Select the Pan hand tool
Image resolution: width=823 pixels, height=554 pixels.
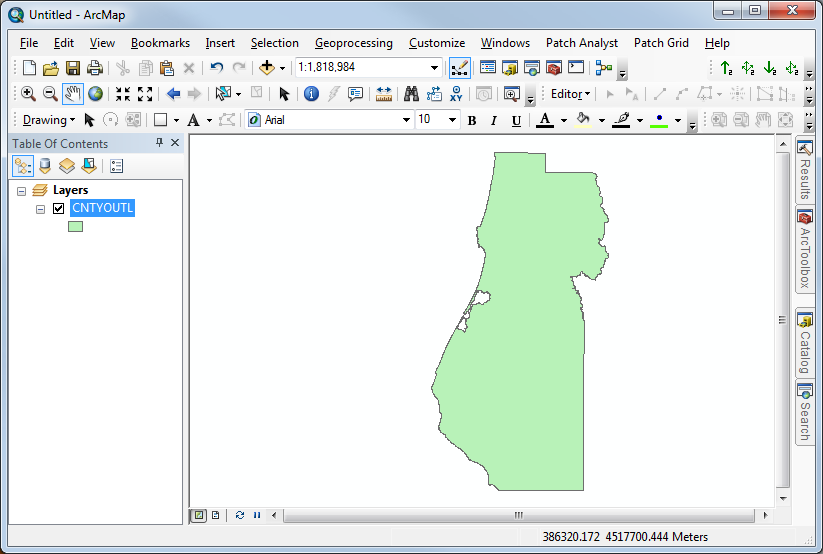[x=73, y=94]
